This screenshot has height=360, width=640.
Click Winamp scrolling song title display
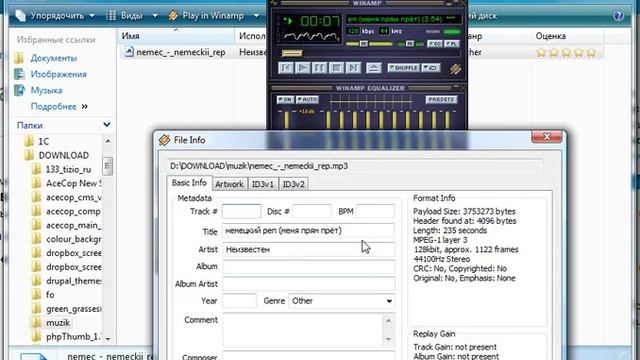pos(402,19)
